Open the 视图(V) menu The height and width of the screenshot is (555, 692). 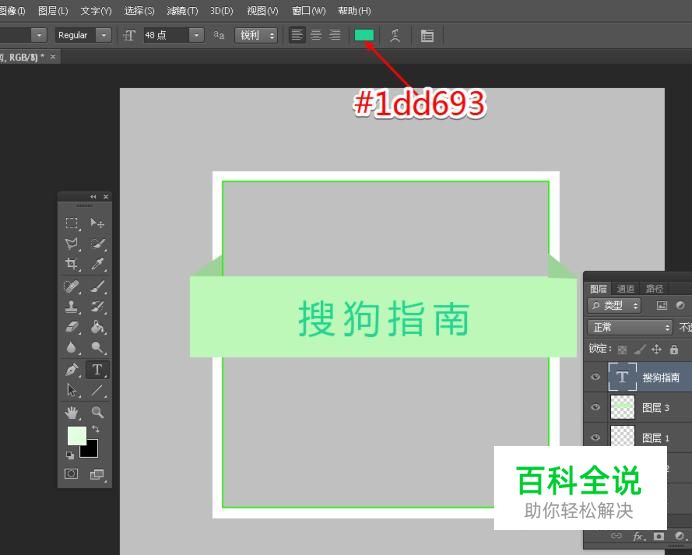[x=262, y=11]
